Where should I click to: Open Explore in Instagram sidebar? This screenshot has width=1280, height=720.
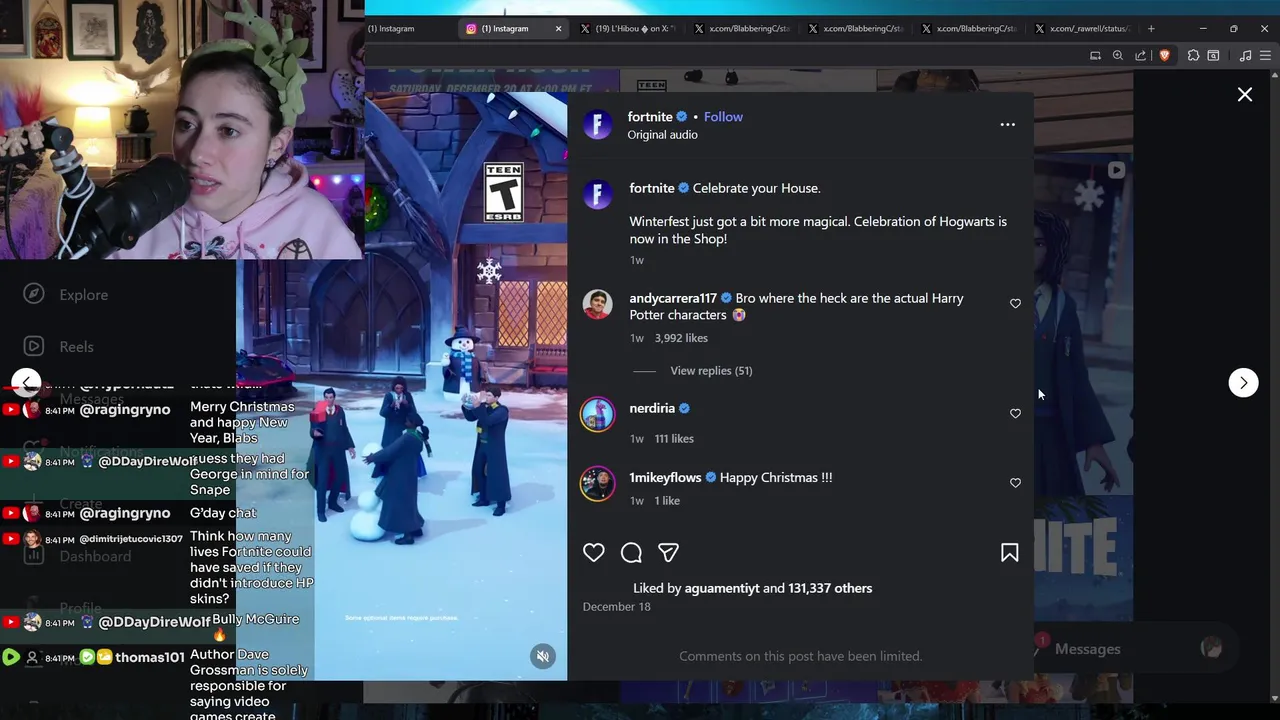pyautogui.click(x=68, y=295)
